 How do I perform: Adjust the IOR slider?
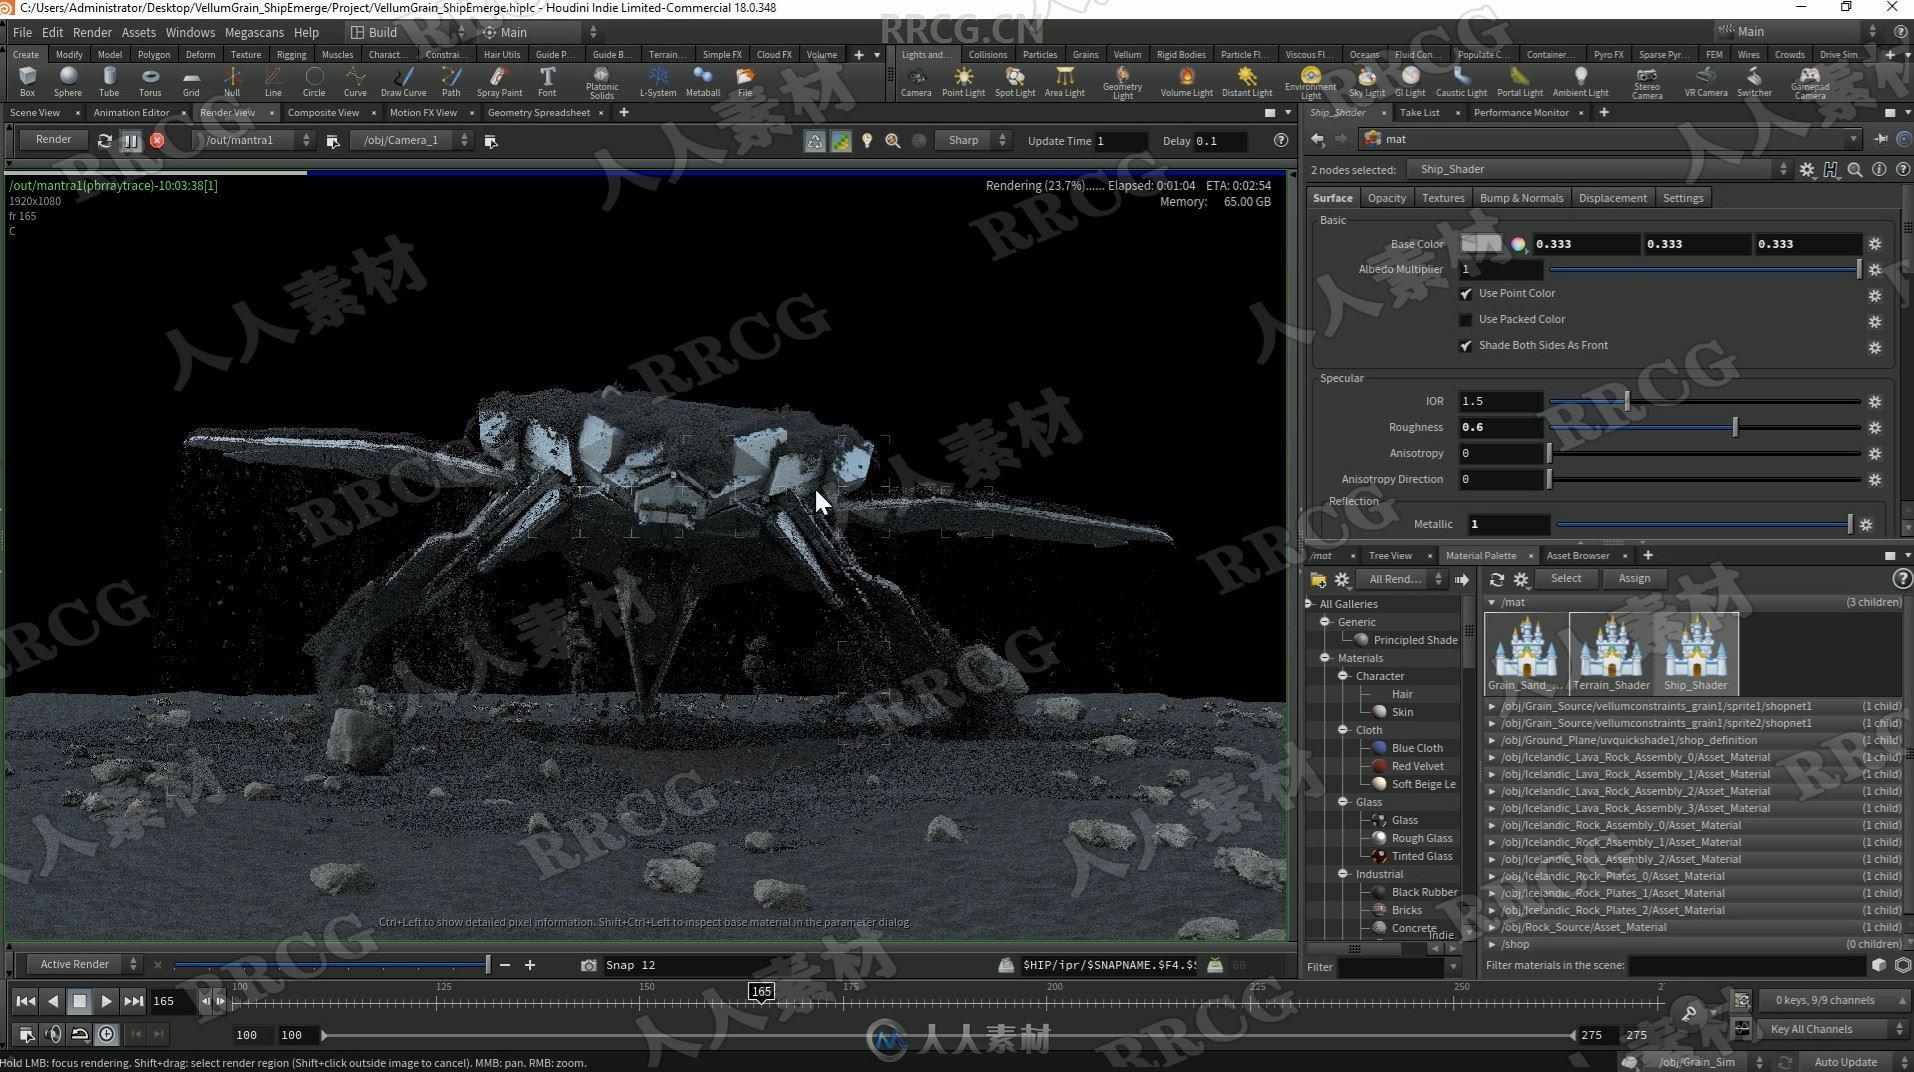click(x=1704, y=402)
